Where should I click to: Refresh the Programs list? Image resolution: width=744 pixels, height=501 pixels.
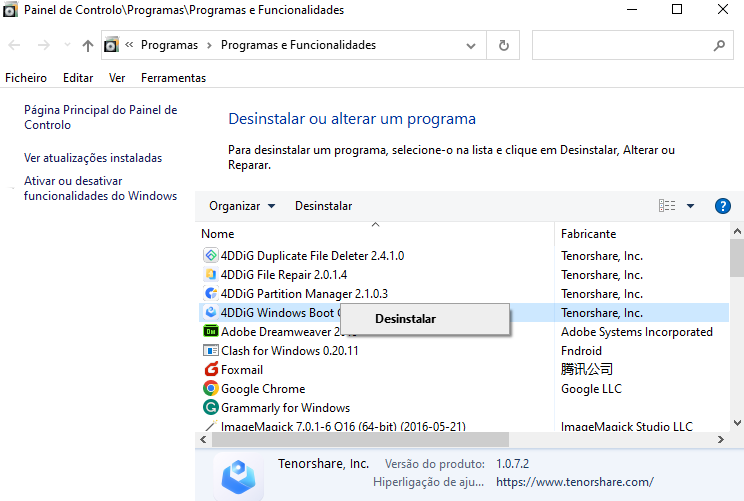click(503, 45)
